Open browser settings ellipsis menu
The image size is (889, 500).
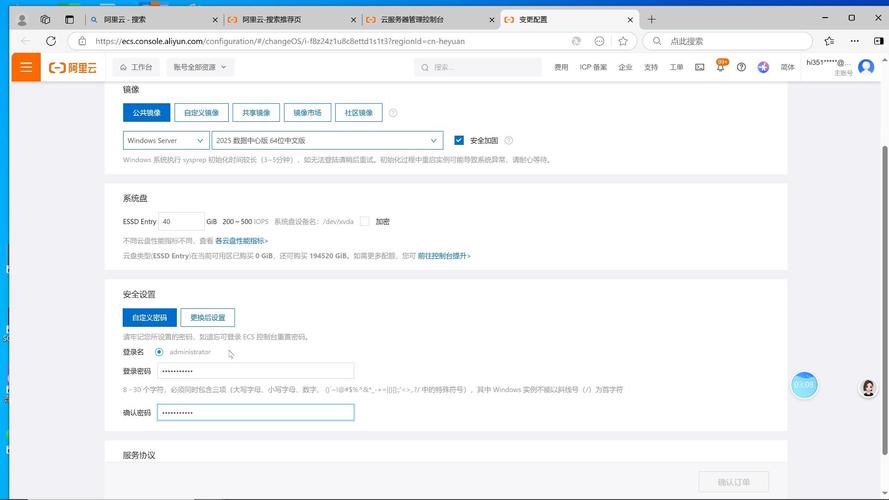pos(854,41)
